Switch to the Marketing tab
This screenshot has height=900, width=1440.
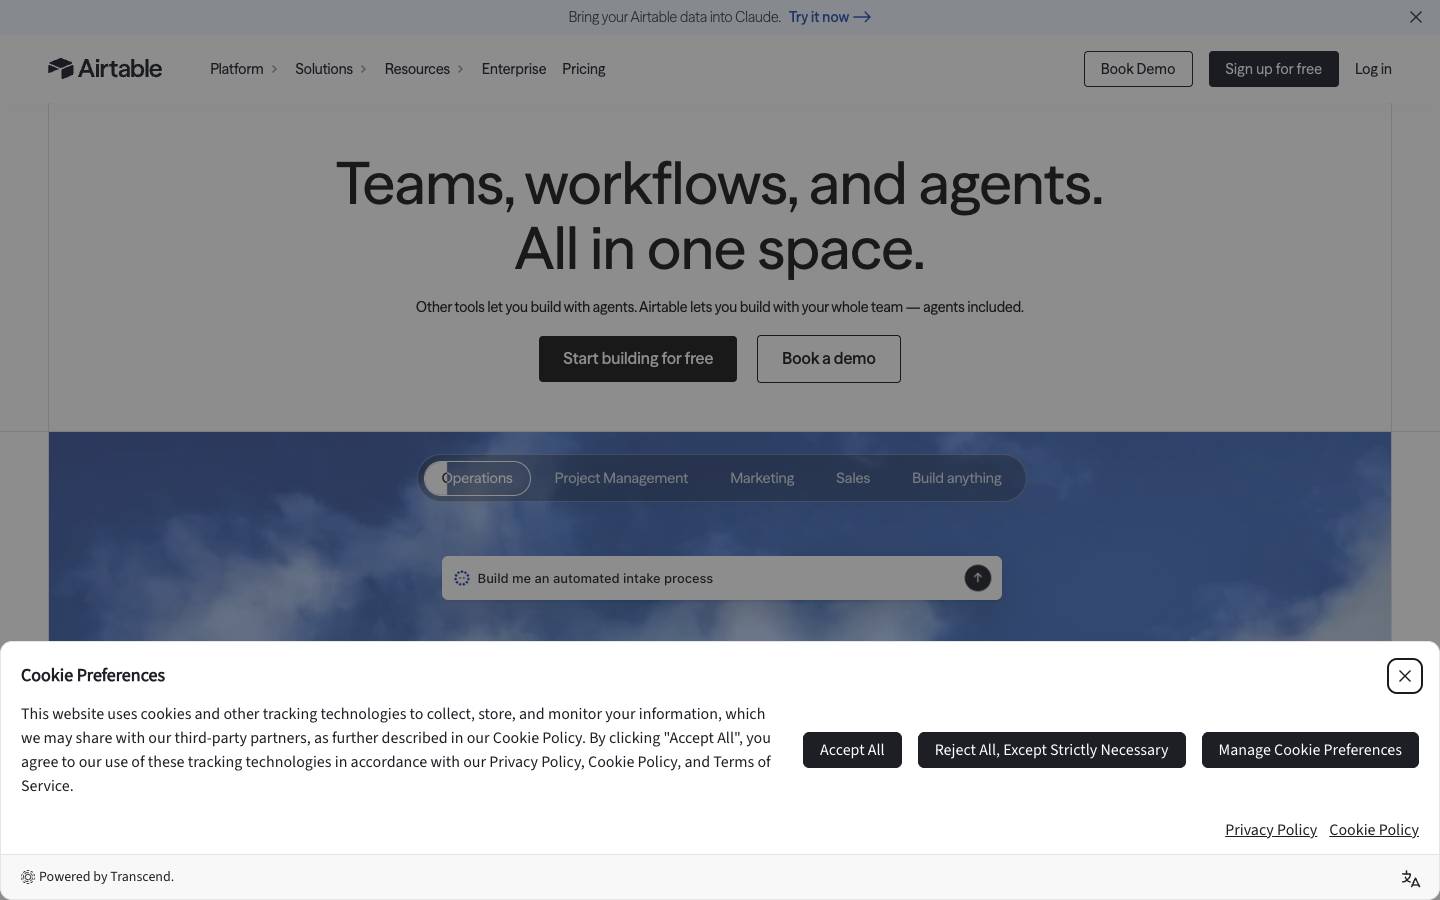(x=762, y=478)
